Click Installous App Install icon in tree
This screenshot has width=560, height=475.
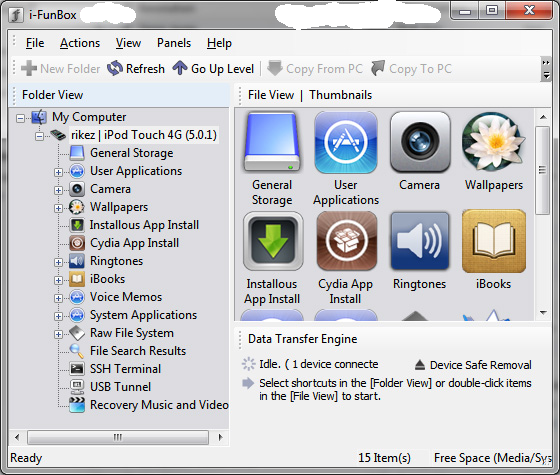tap(77, 225)
